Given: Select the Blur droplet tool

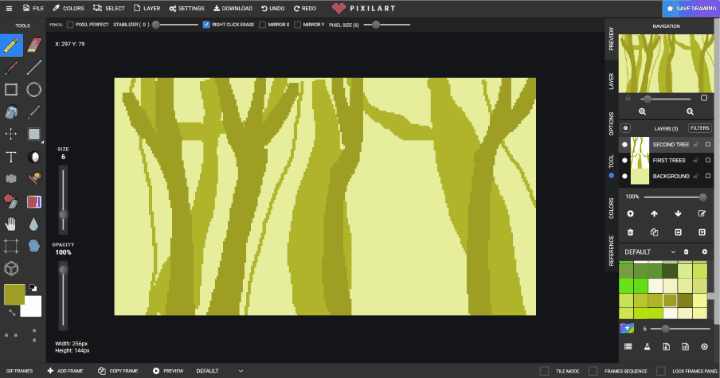Looking at the screenshot, I should 34,224.
